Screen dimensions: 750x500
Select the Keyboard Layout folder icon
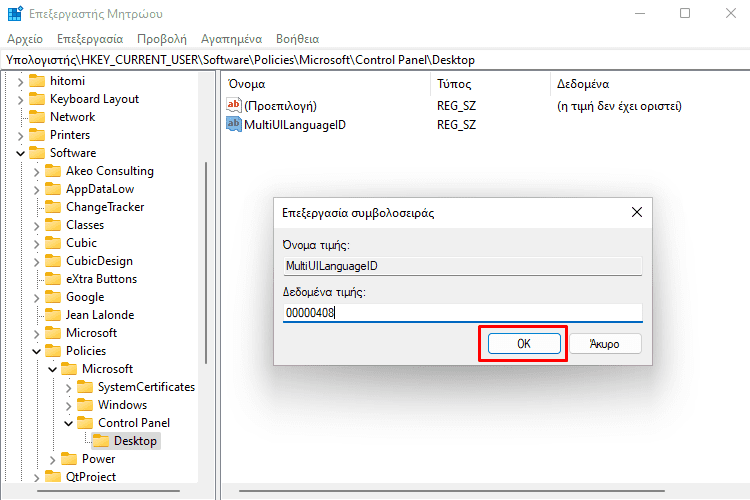[37, 99]
